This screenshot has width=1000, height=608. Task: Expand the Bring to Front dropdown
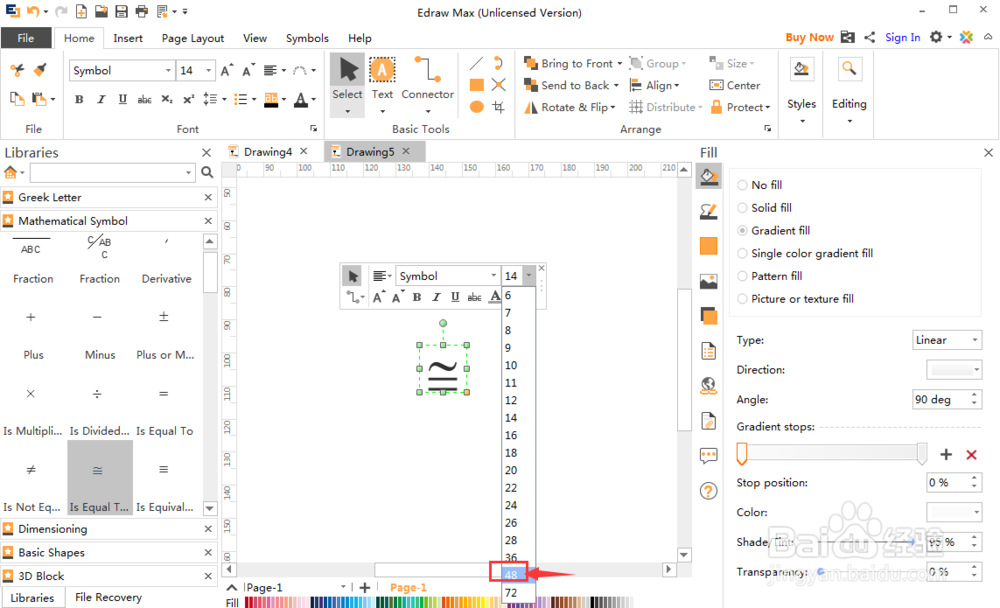click(x=619, y=63)
